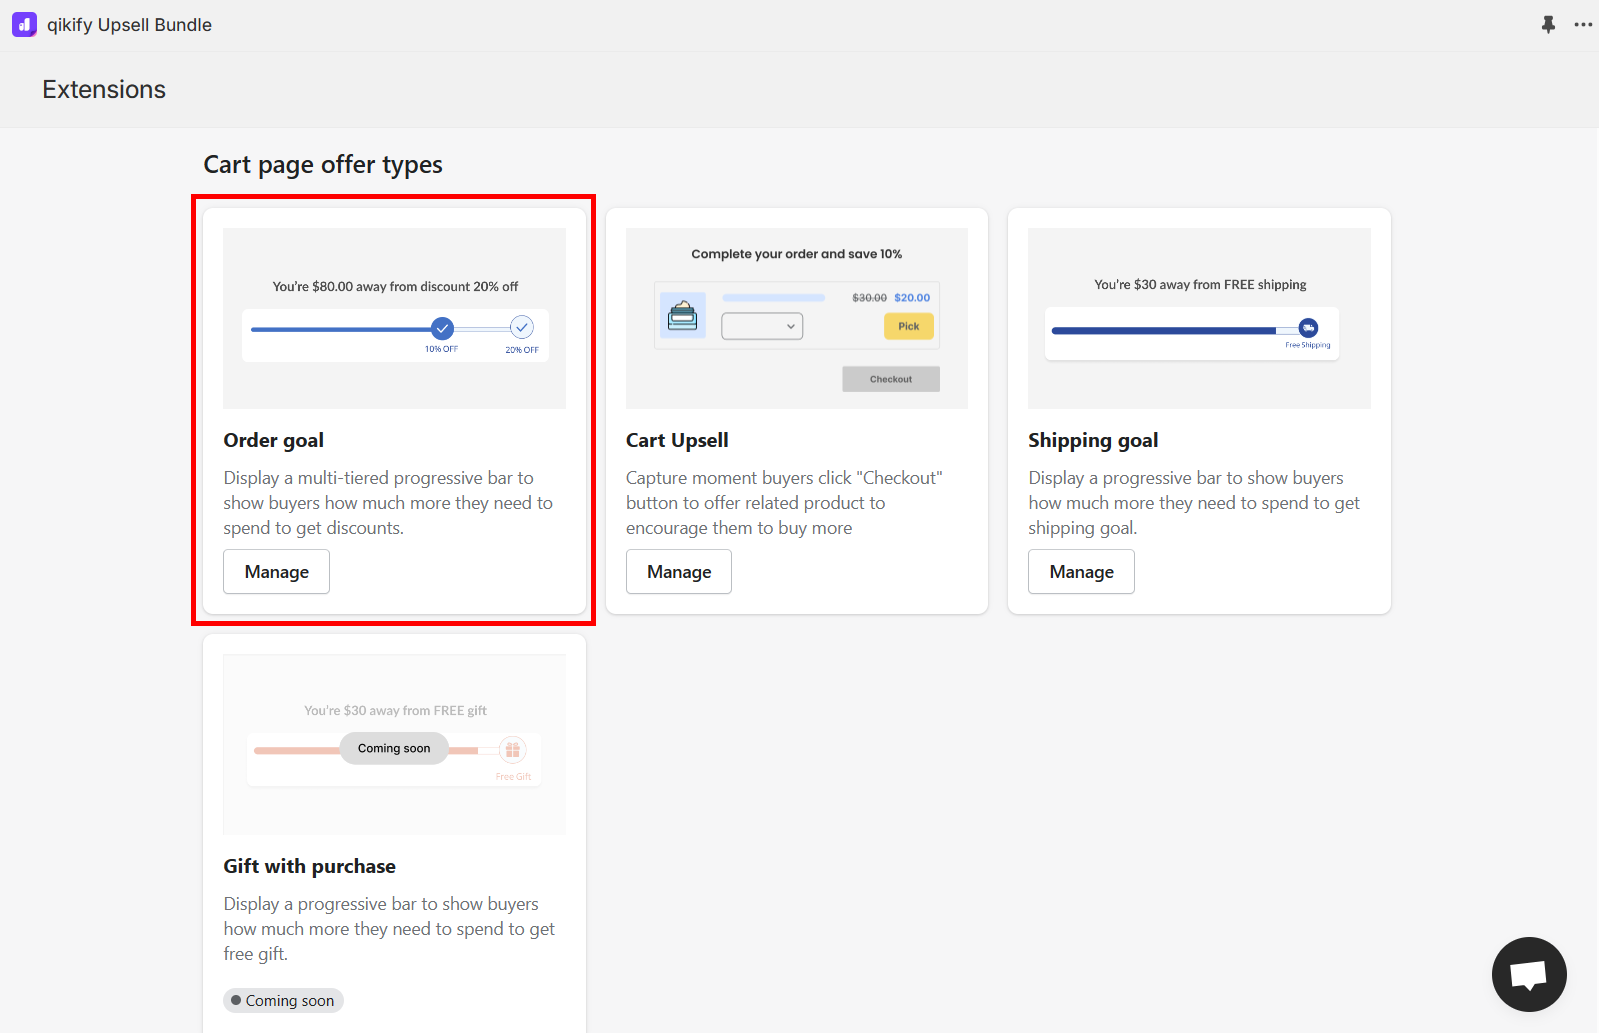1599x1033 pixels.
Task: Click the Shipping goal card title
Action: point(1093,440)
